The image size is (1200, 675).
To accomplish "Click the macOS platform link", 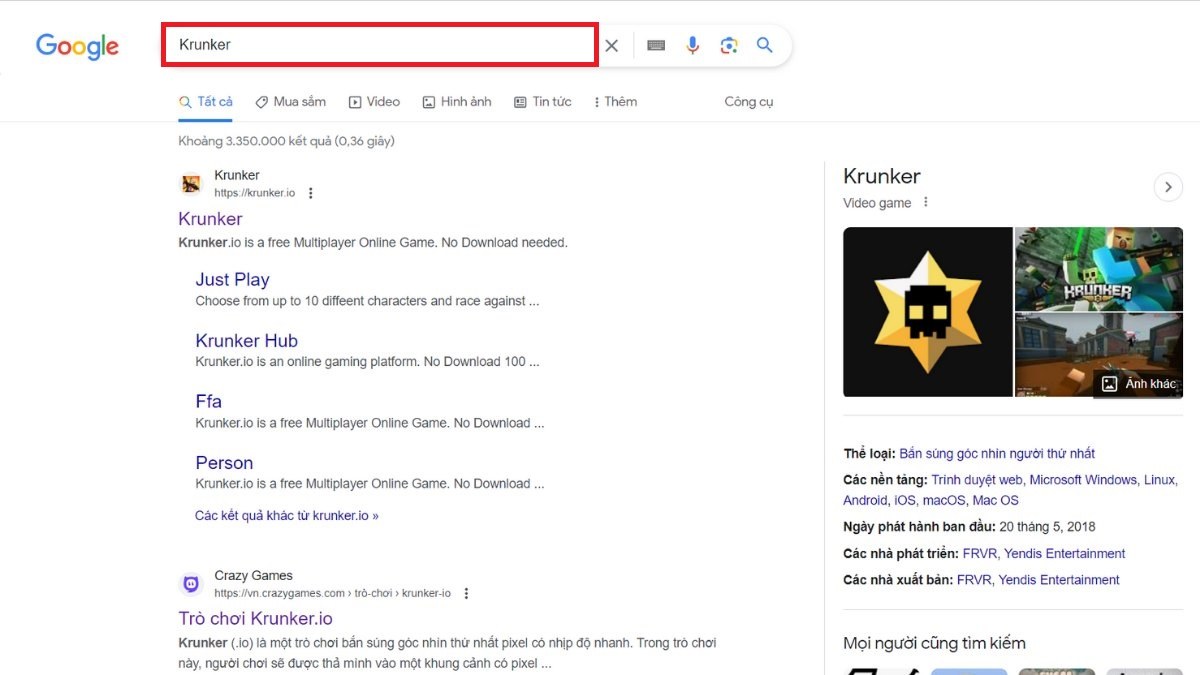I will 944,501.
